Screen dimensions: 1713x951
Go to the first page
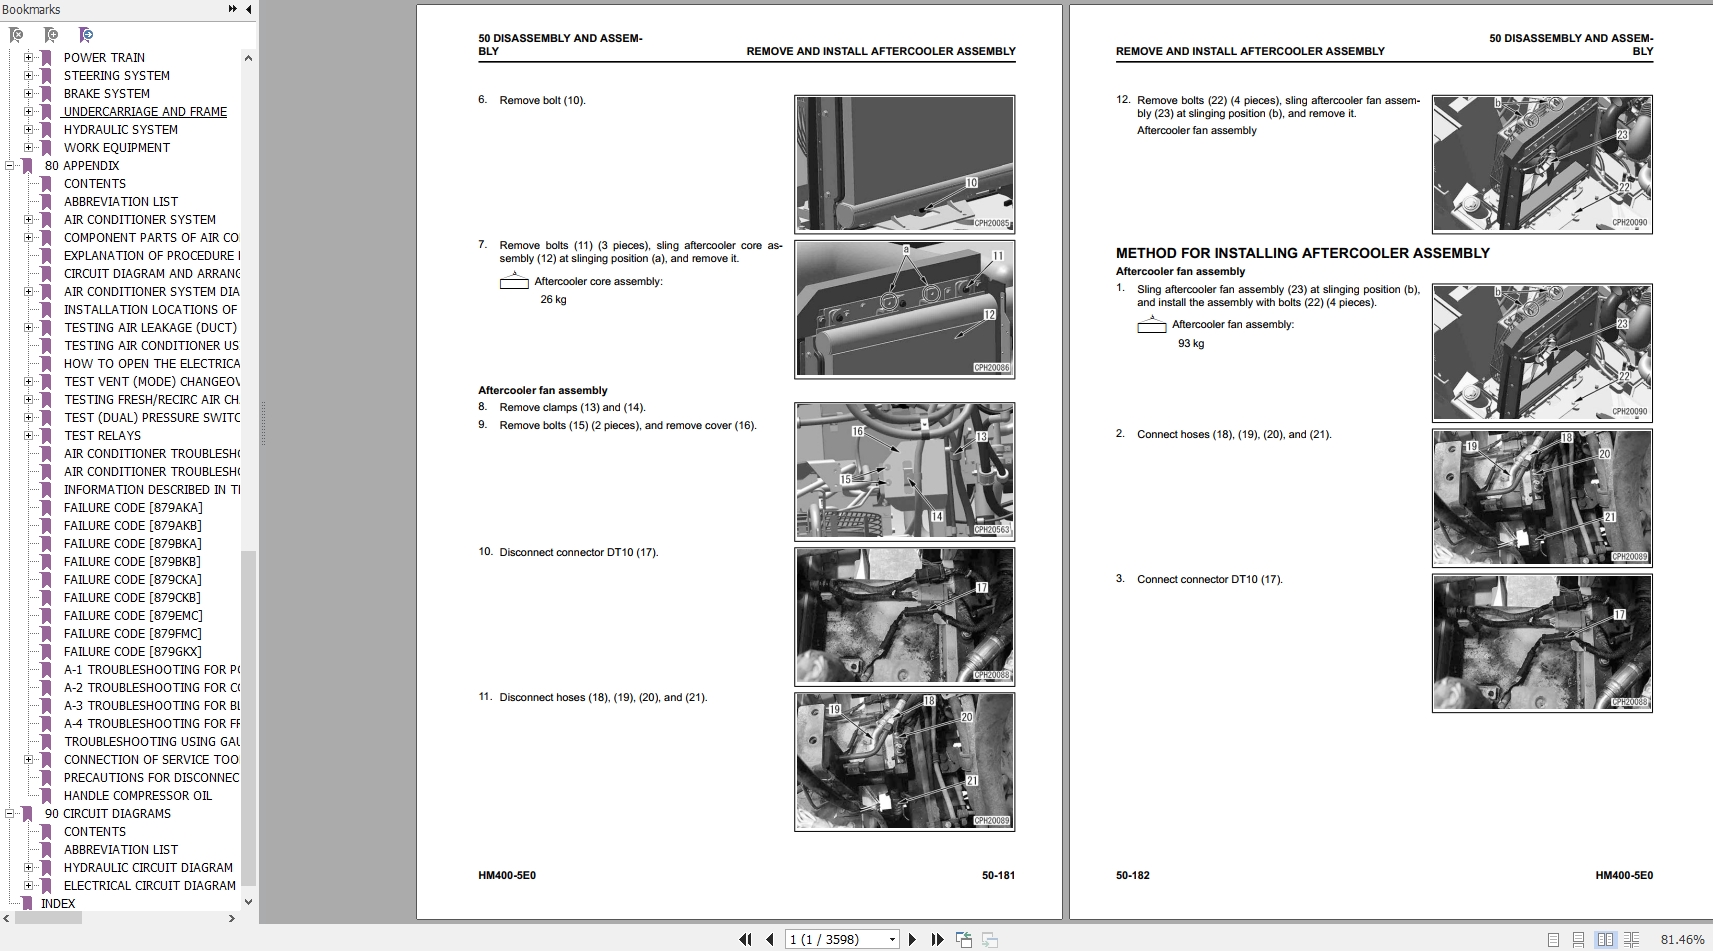(x=745, y=939)
